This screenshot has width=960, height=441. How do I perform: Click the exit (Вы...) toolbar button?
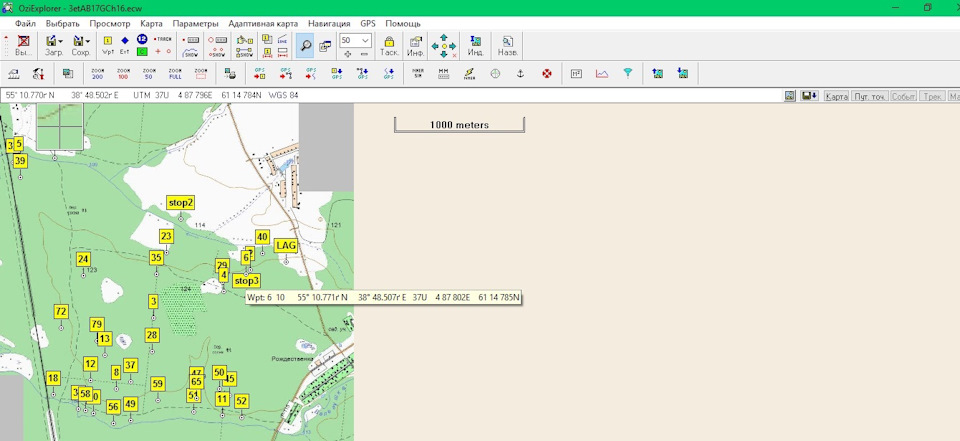click(24, 46)
